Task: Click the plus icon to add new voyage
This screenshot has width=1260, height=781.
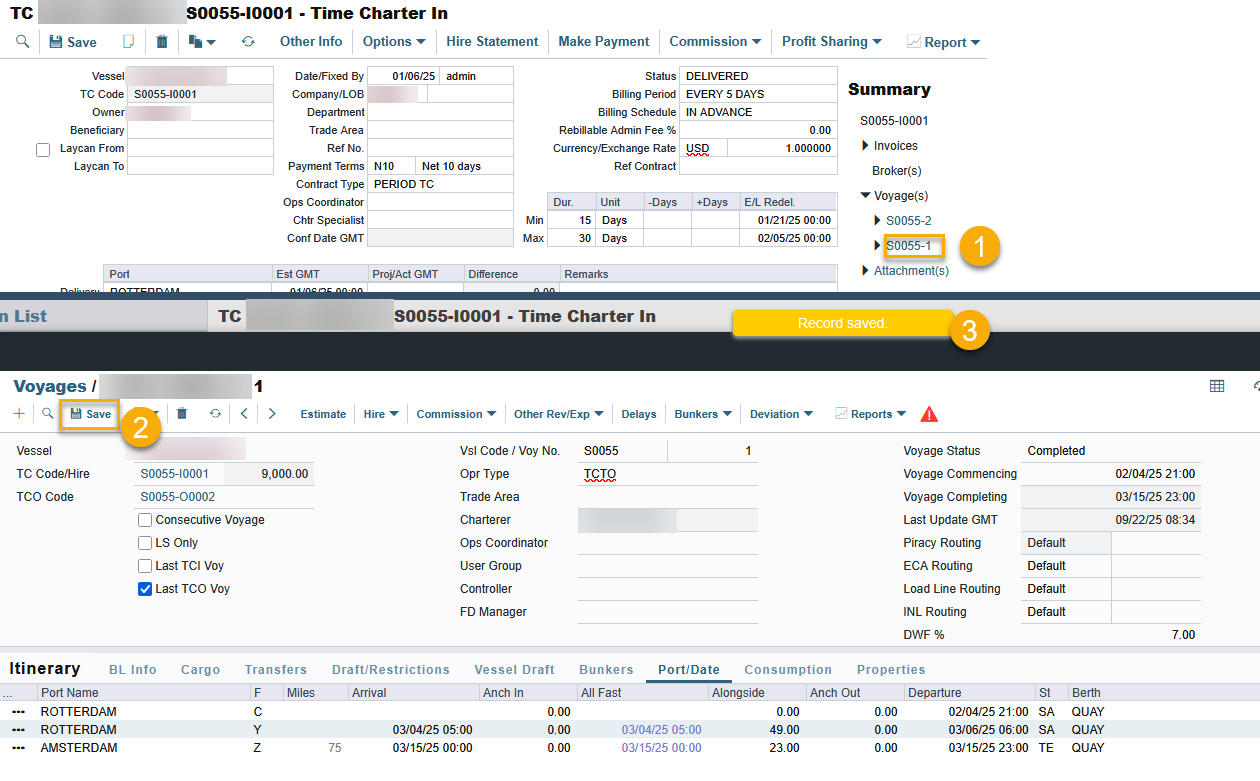Action: coord(19,413)
